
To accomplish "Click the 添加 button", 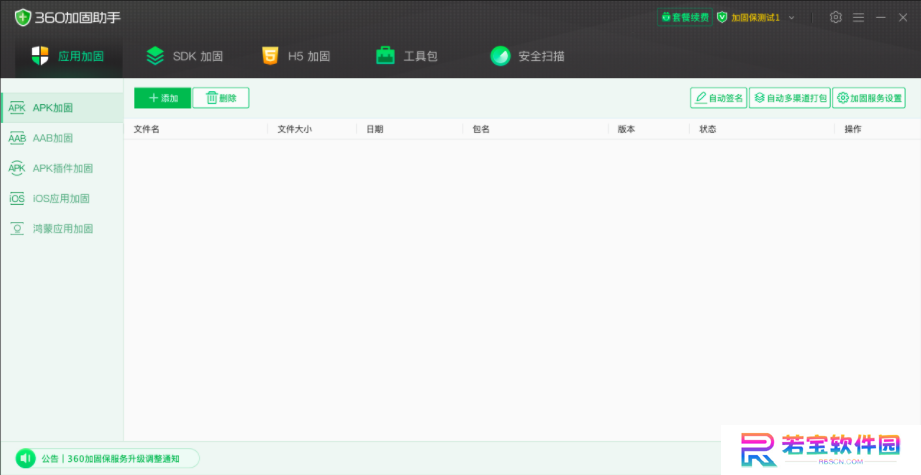I will tap(163, 98).
